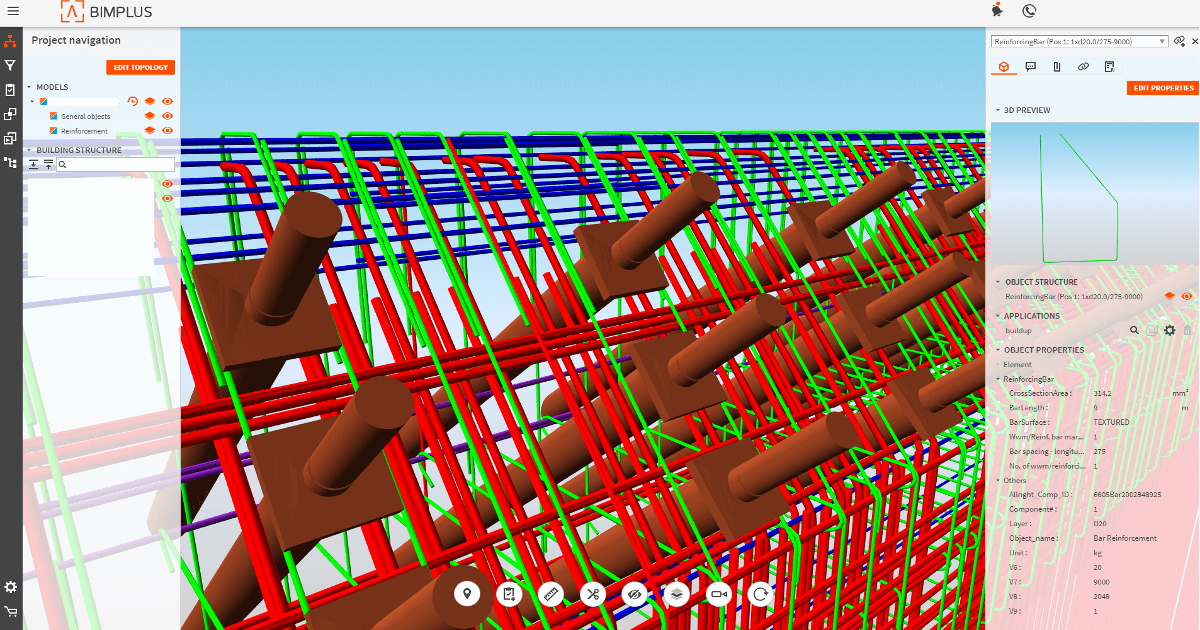The width and height of the screenshot is (1200, 630).
Task: Open the settings gear in sidebar
Action: (x=11, y=587)
